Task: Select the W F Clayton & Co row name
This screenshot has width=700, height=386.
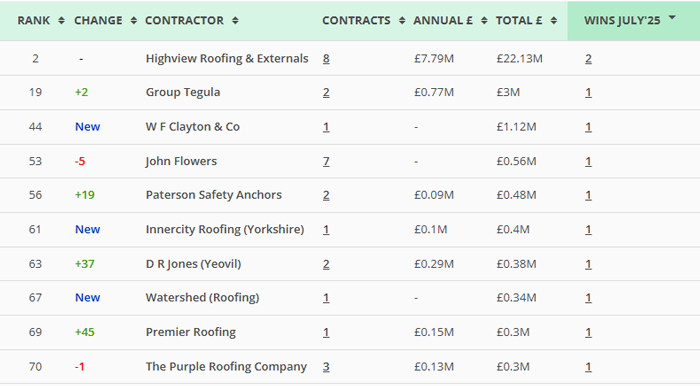Action: pyautogui.click(x=193, y=127)
